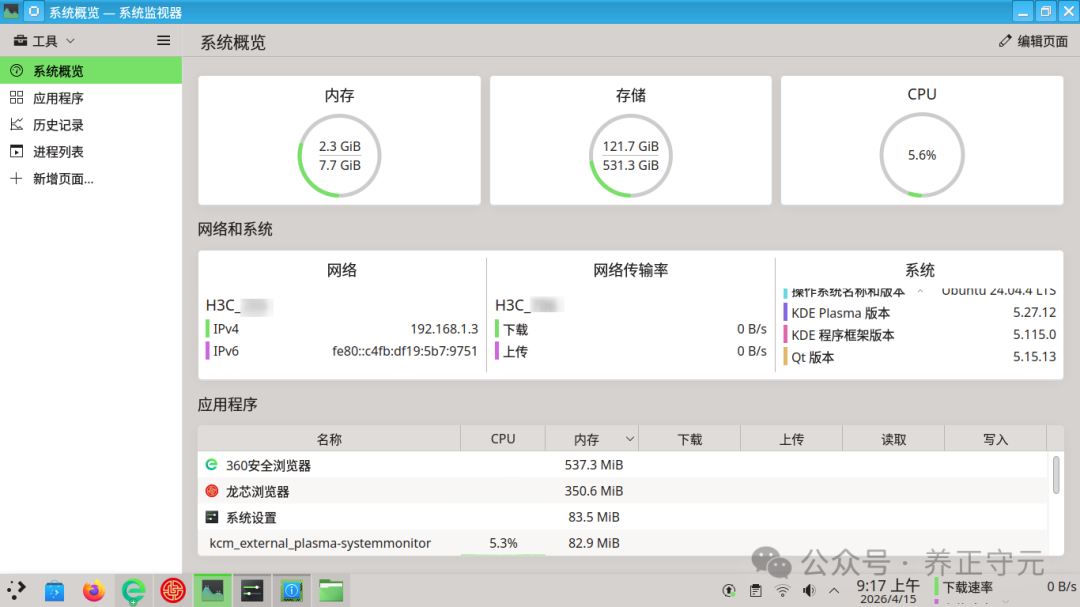Open the 工具 tools dropdown menu
The height and width of the screenshot is (607, 1080).
point(44,41)
